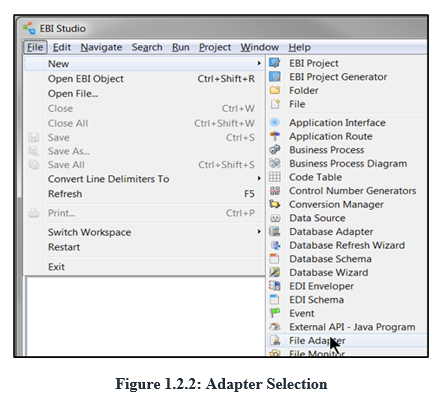Open the Help menu

click(x=300, y=47)
